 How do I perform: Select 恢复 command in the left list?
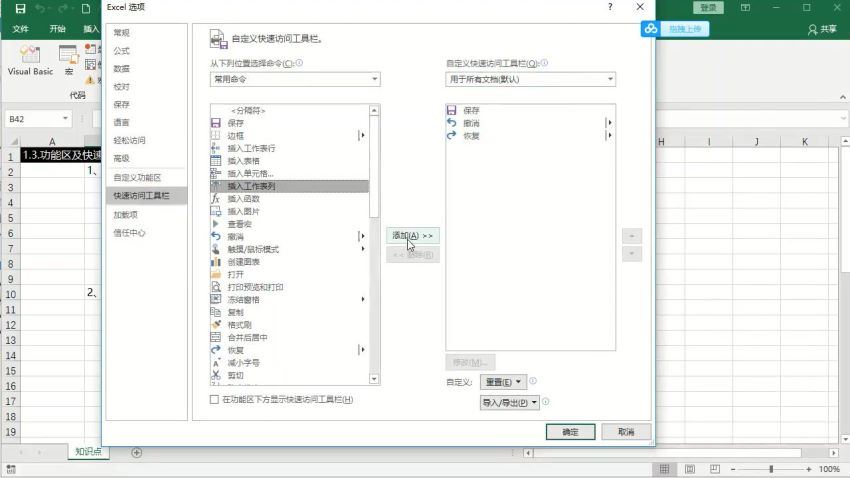[289, 350]
